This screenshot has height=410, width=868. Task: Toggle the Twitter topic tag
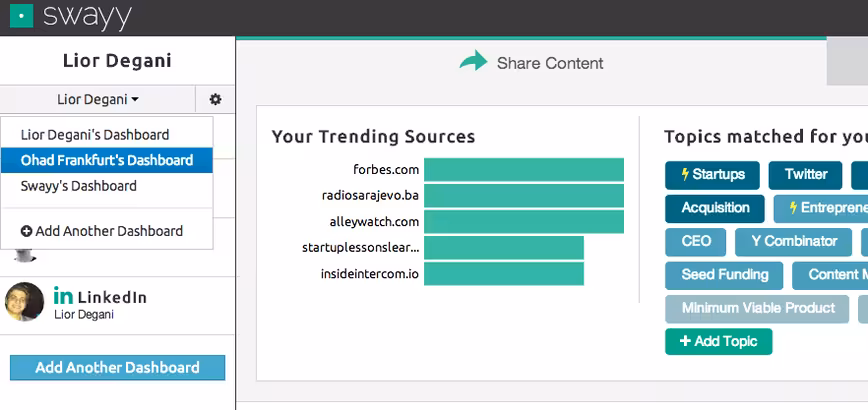tap(805, 175)
